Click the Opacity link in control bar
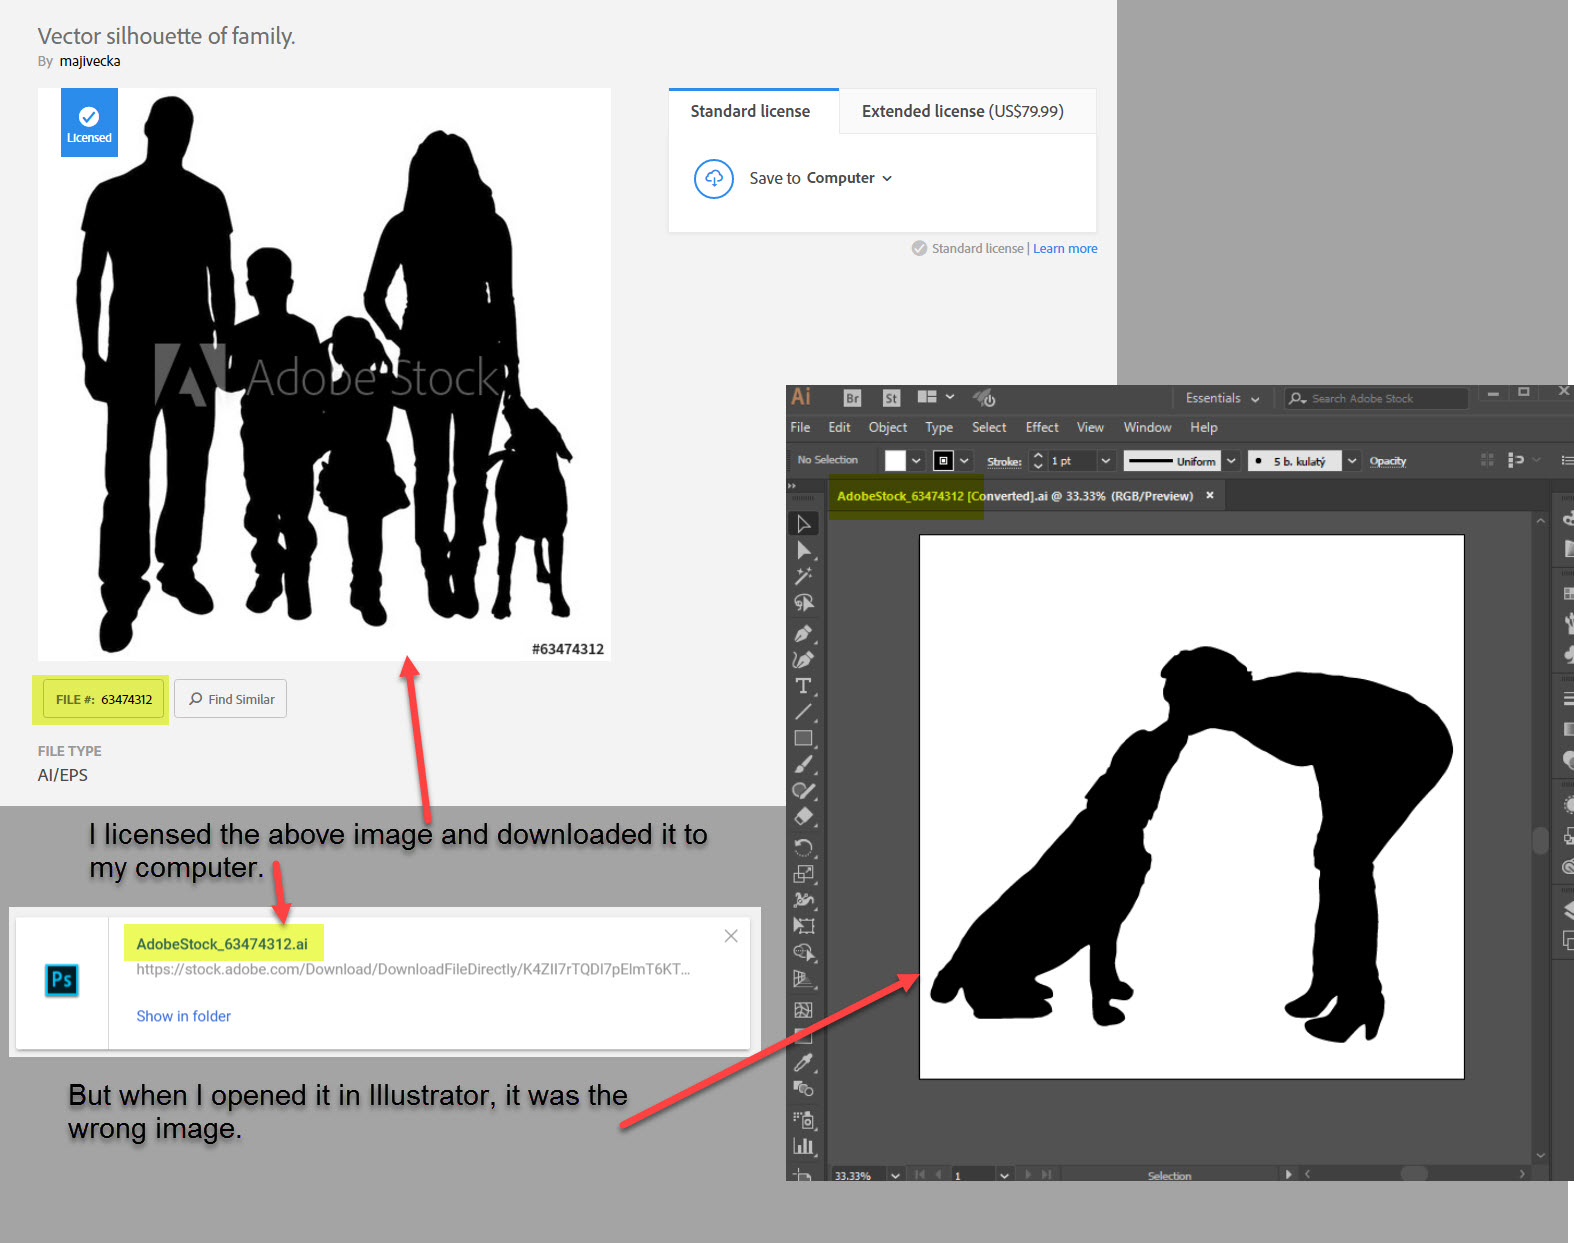Image resolution: width=1574 pixels, height=1243 pixels. 1387,461
